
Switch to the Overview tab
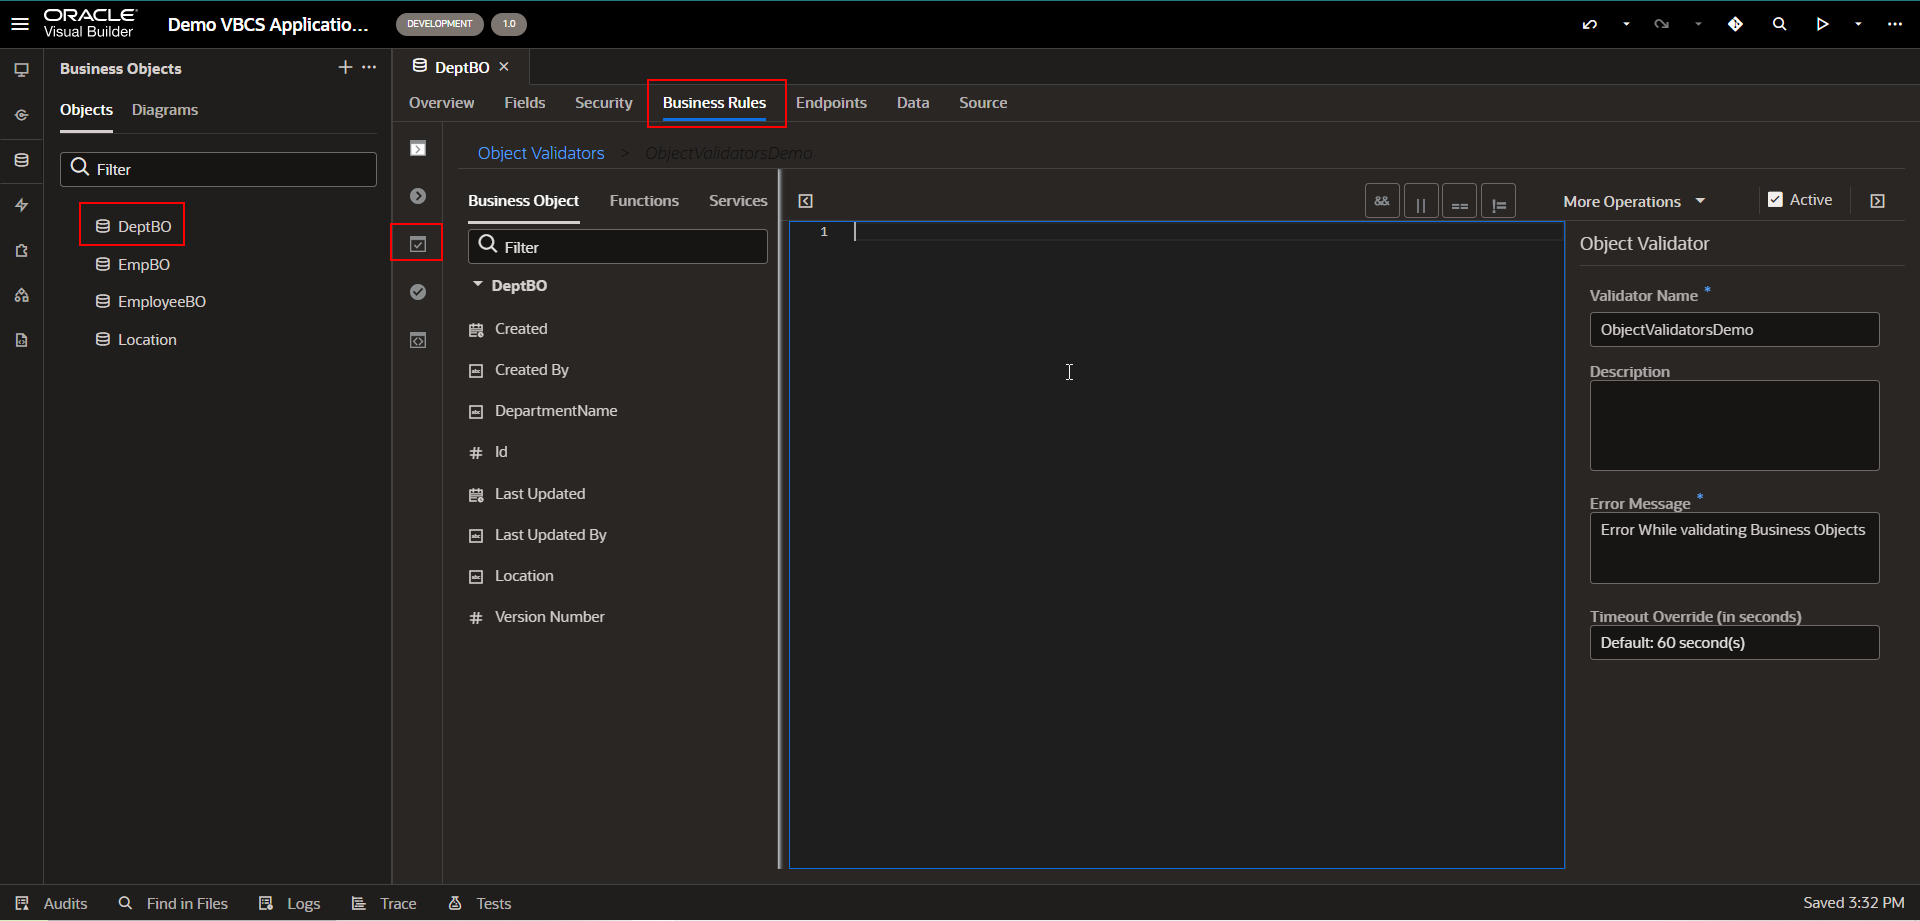[442, 103]
